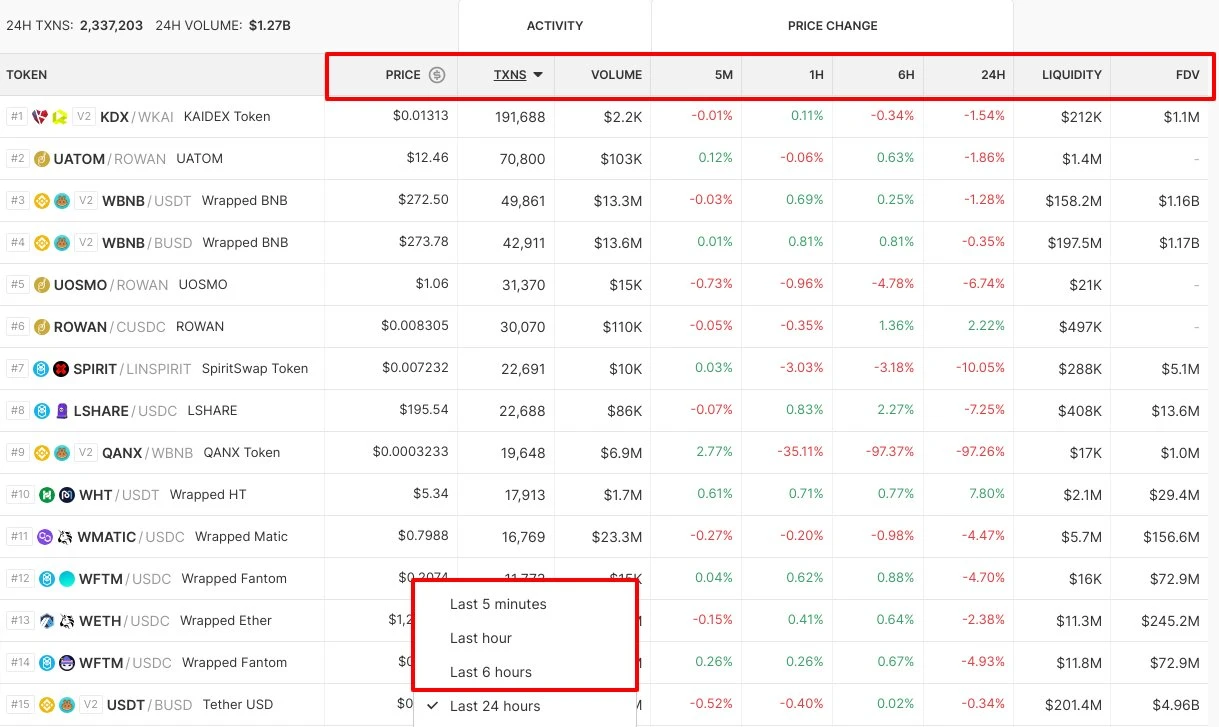Click the -10.05% 24H change cell
This screenshot has width=1219, height=727.
(x=981, y=369)
